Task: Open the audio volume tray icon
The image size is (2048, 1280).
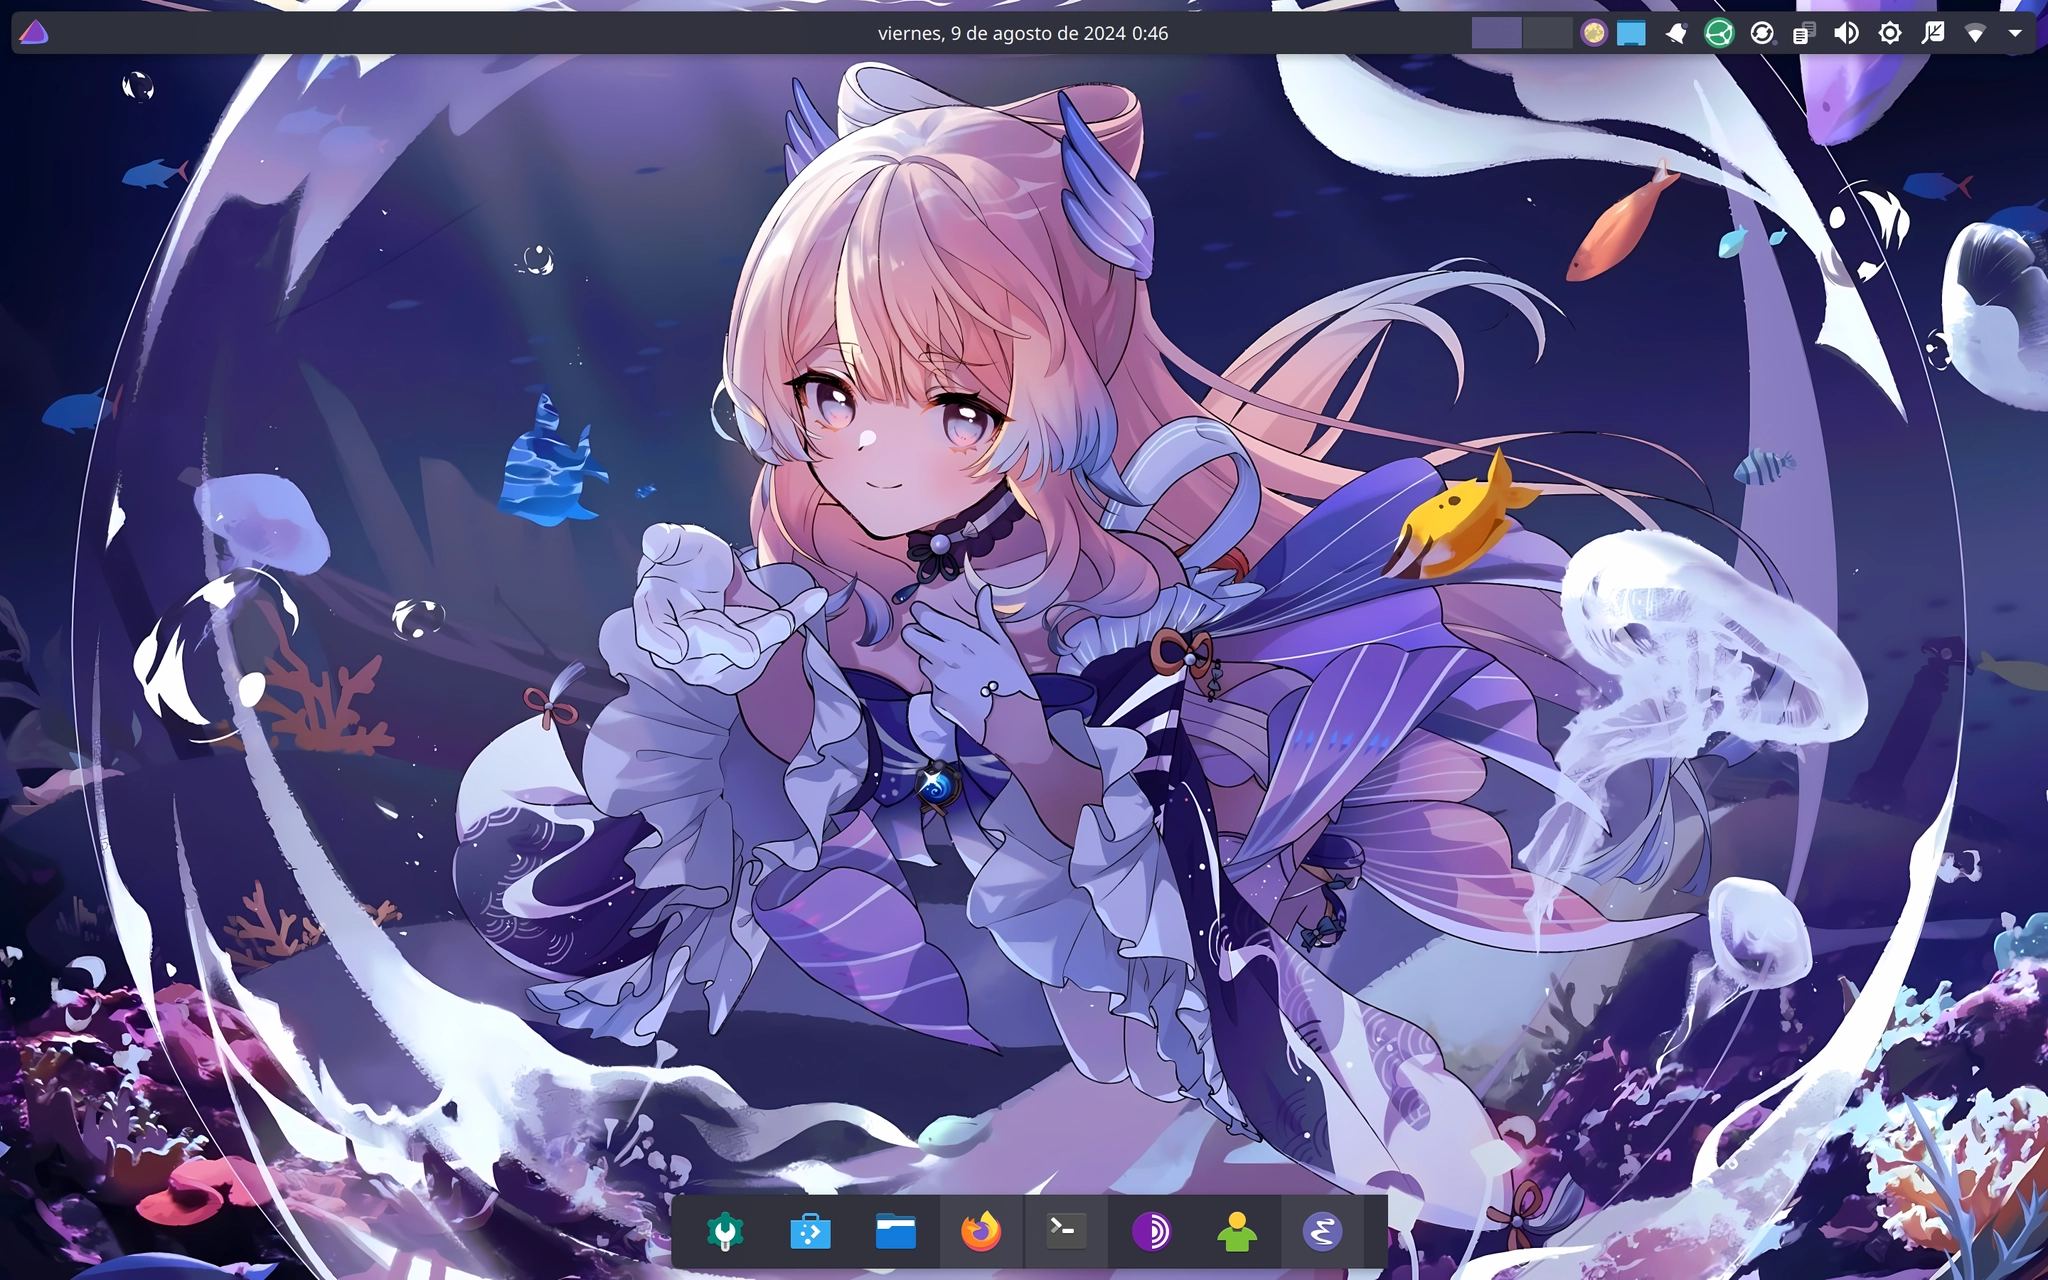Action: click(x=1846, y=33)
